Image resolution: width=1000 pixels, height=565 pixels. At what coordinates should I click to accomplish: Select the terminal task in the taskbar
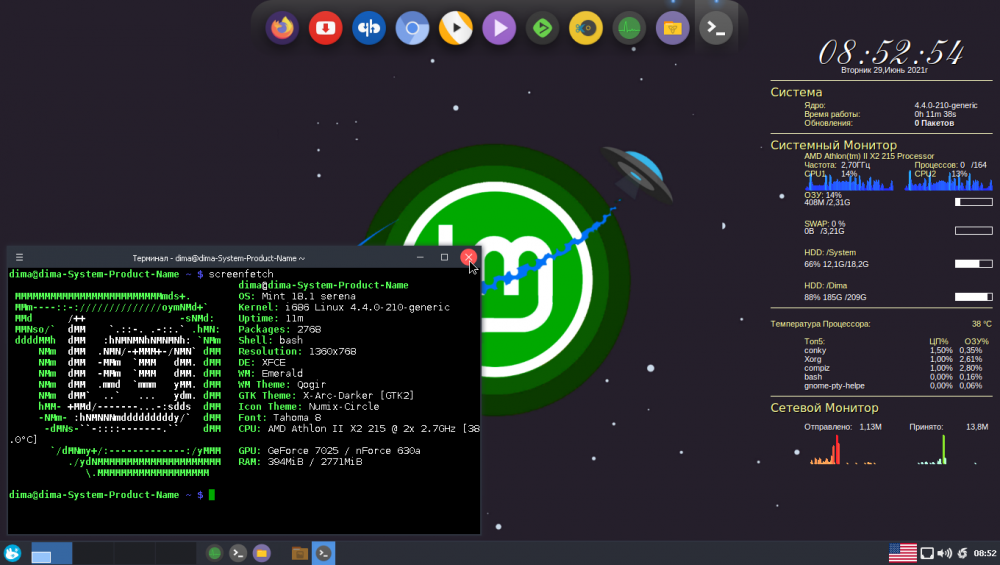(323, 553)
